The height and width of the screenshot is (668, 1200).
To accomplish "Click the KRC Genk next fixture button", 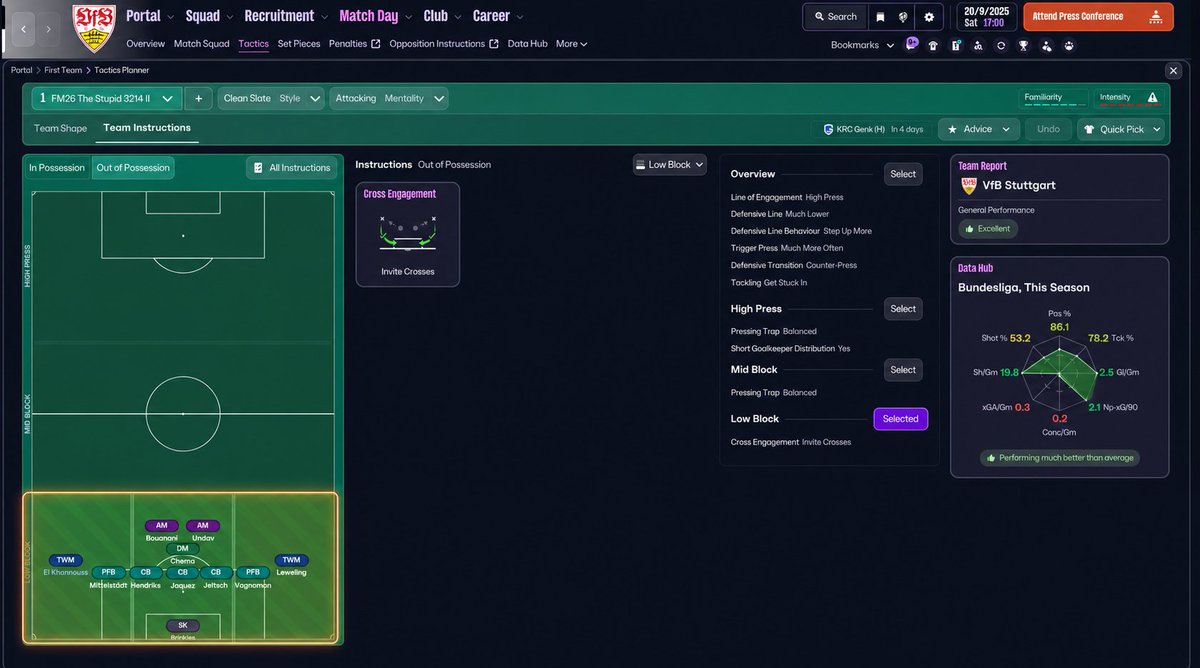I will point(873,129).
